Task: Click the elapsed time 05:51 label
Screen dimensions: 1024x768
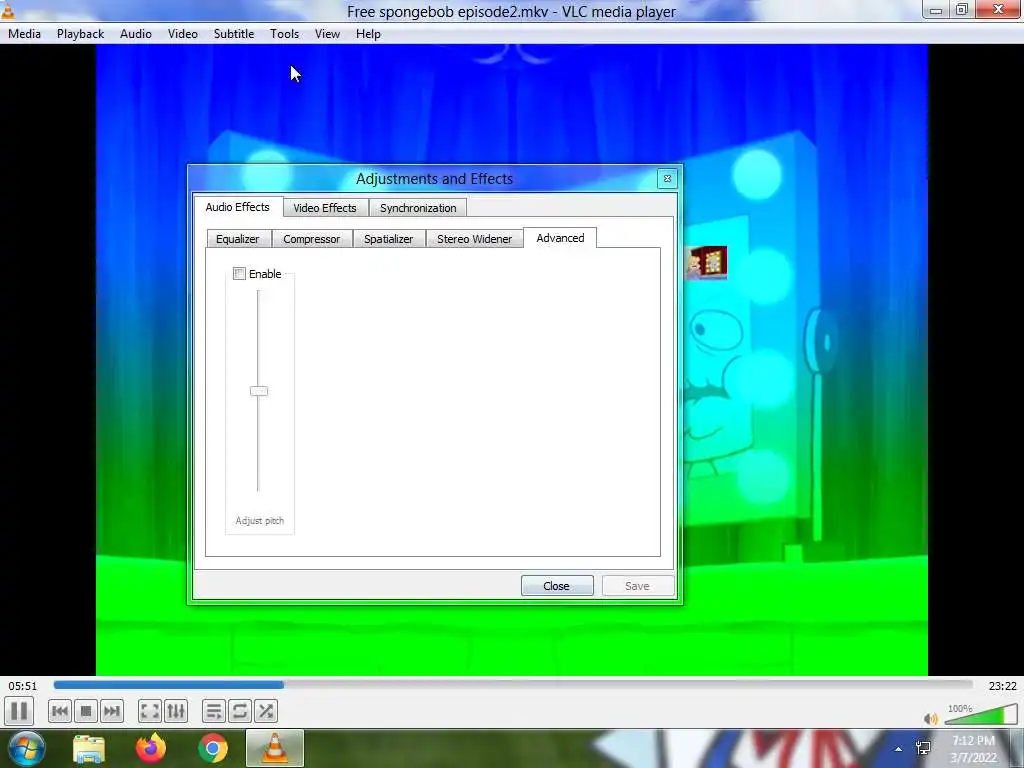Action: (x=23, y=686)
